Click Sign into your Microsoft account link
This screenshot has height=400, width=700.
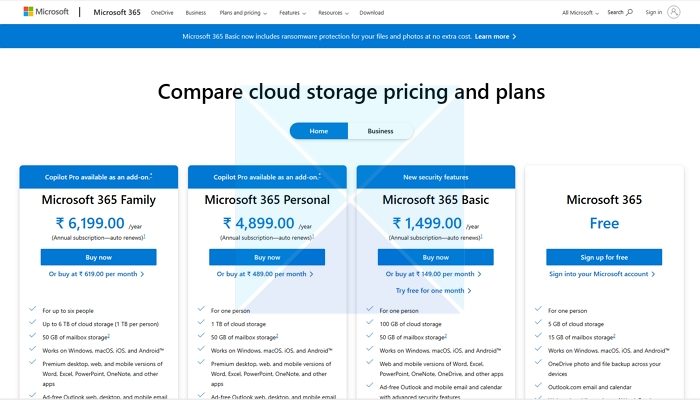pyautogui.click(x=602, y=274)
